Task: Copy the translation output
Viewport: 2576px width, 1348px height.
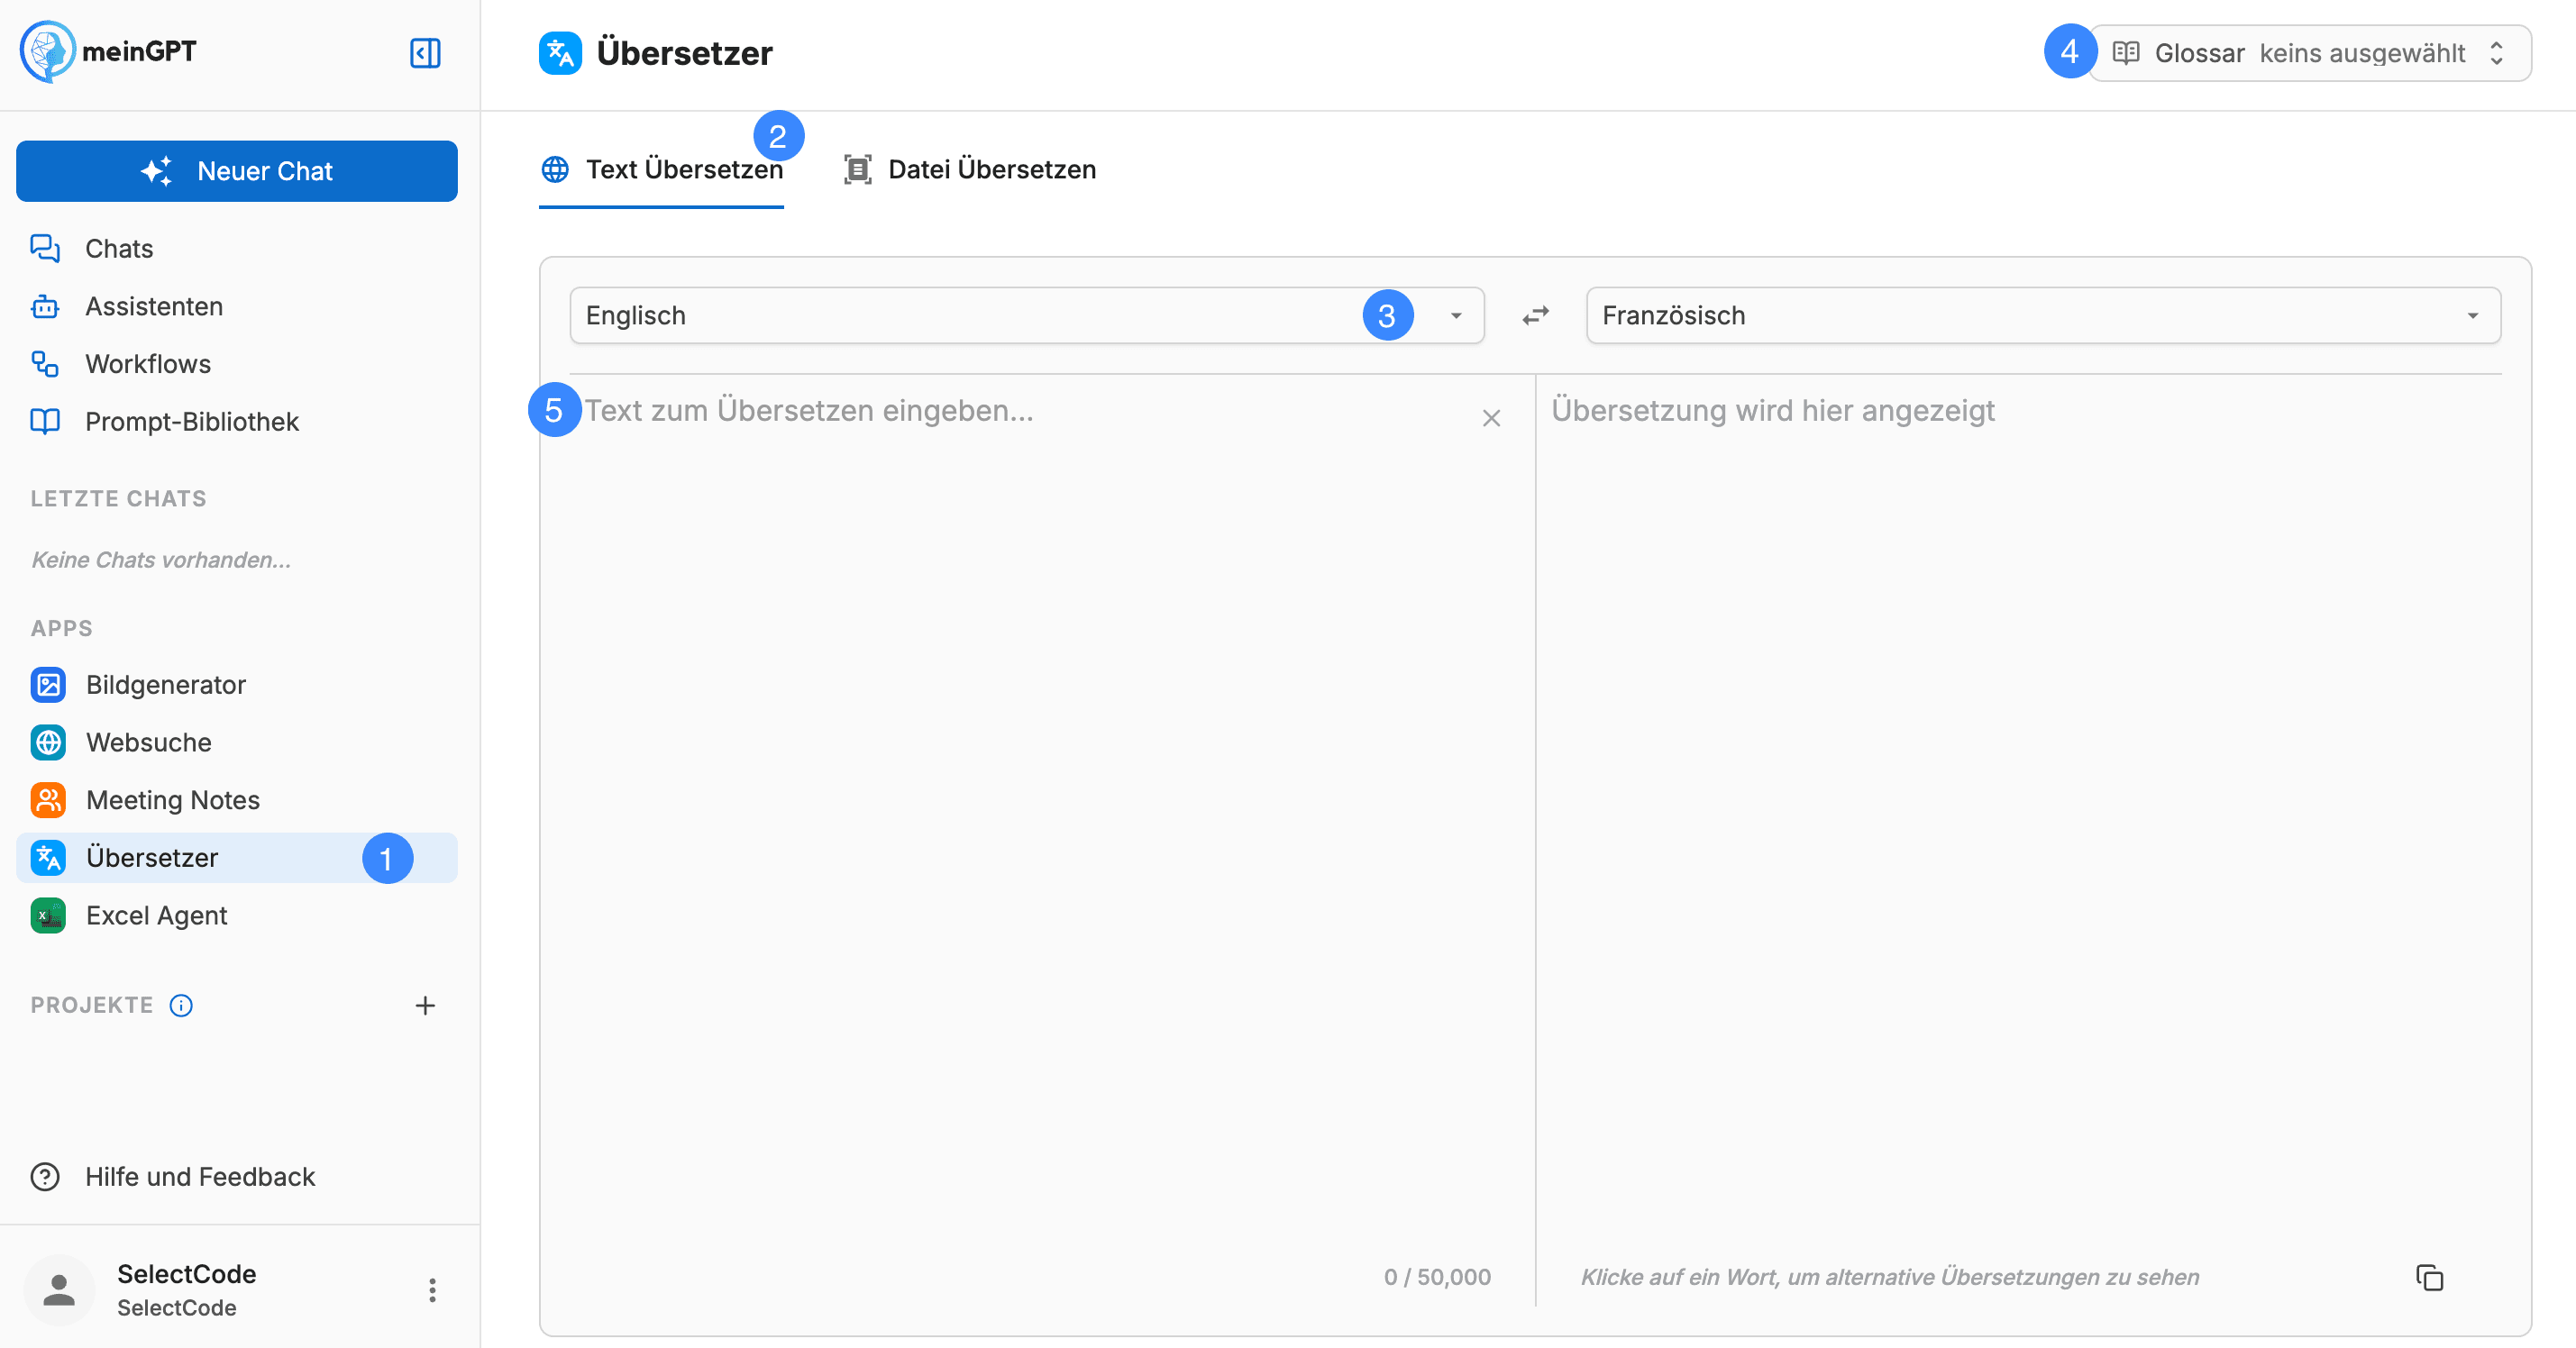Action: (2429, 1278)
